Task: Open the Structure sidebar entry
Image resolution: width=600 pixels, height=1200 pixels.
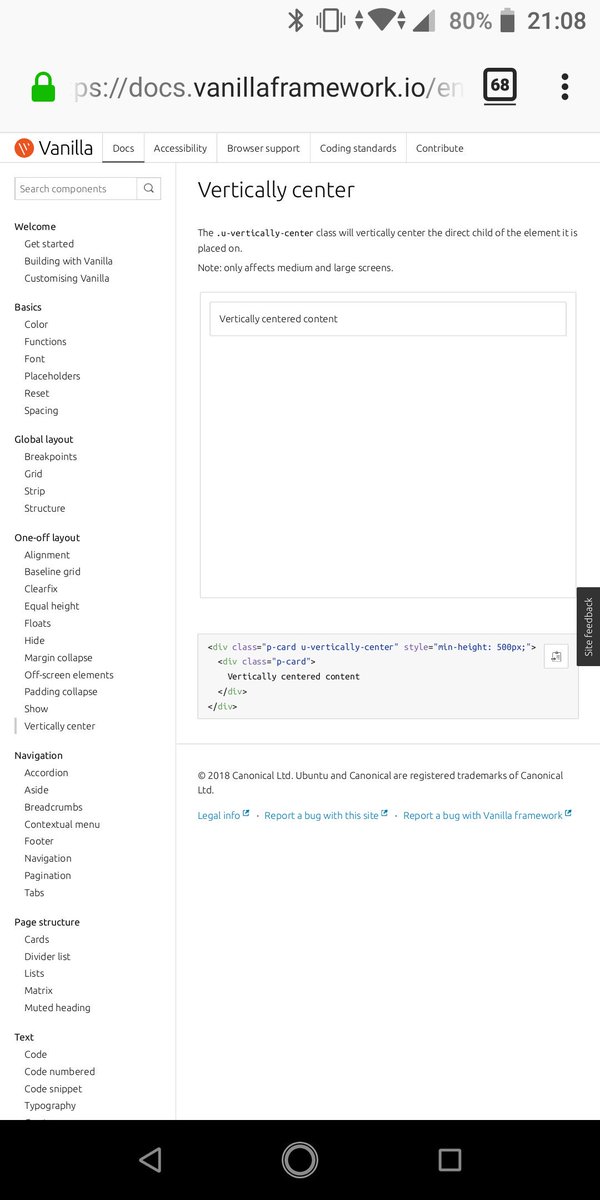Action: pyautogui.click(x=44, y=508)
